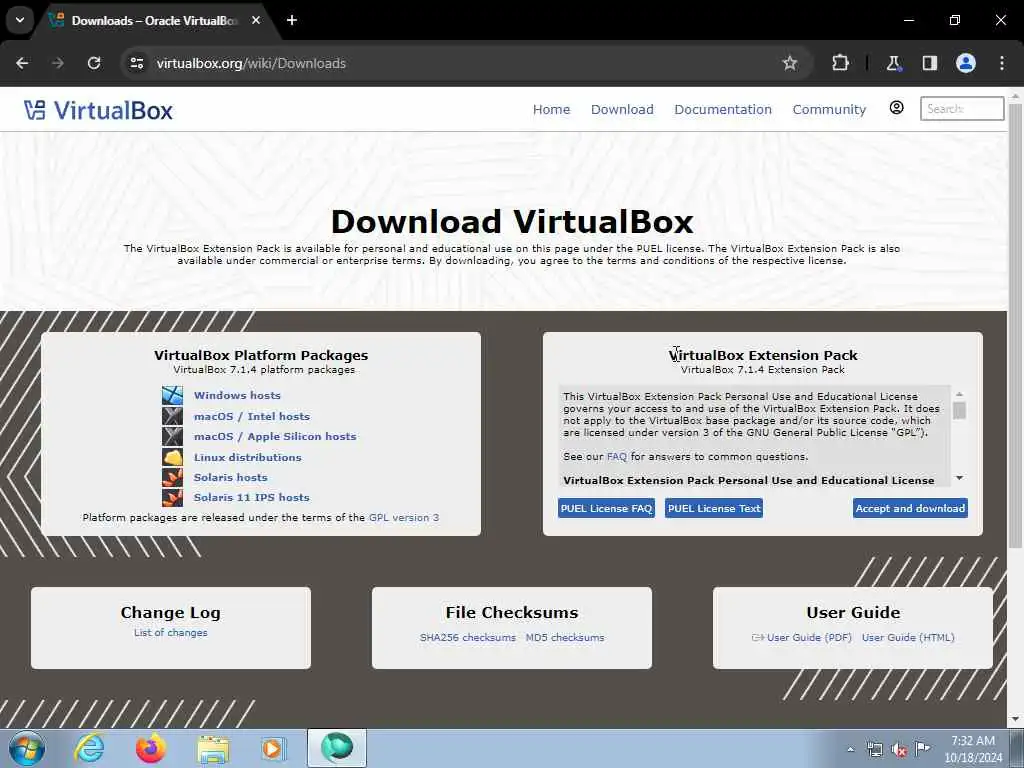Open the Solaris hosts link
Screen dimensions: 1024x768
point(231,477)
